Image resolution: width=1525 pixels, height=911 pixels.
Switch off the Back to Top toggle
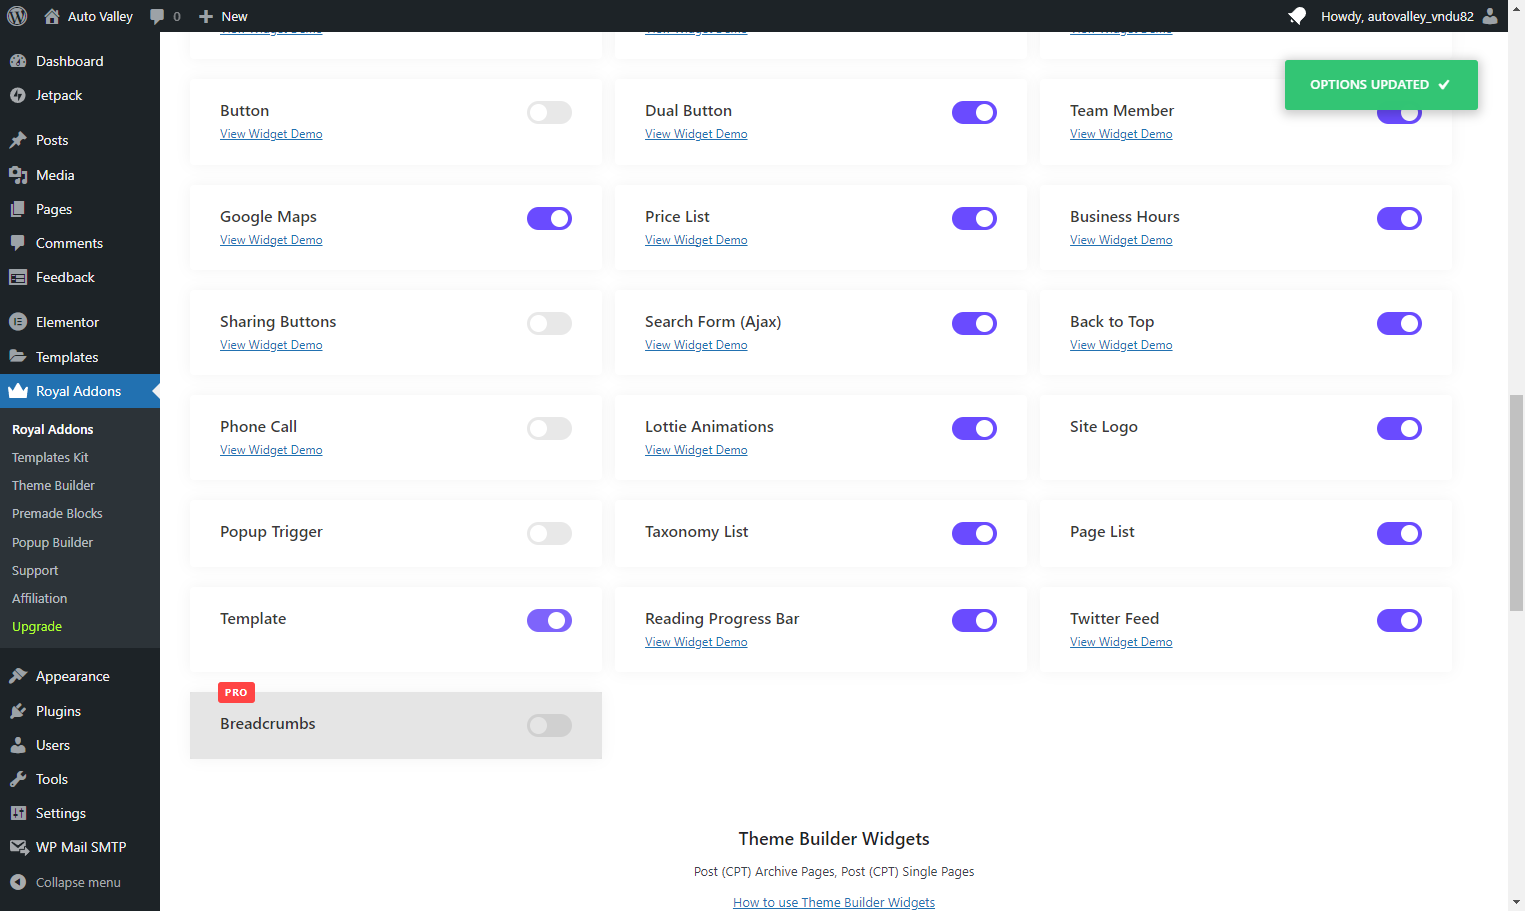1399,323
